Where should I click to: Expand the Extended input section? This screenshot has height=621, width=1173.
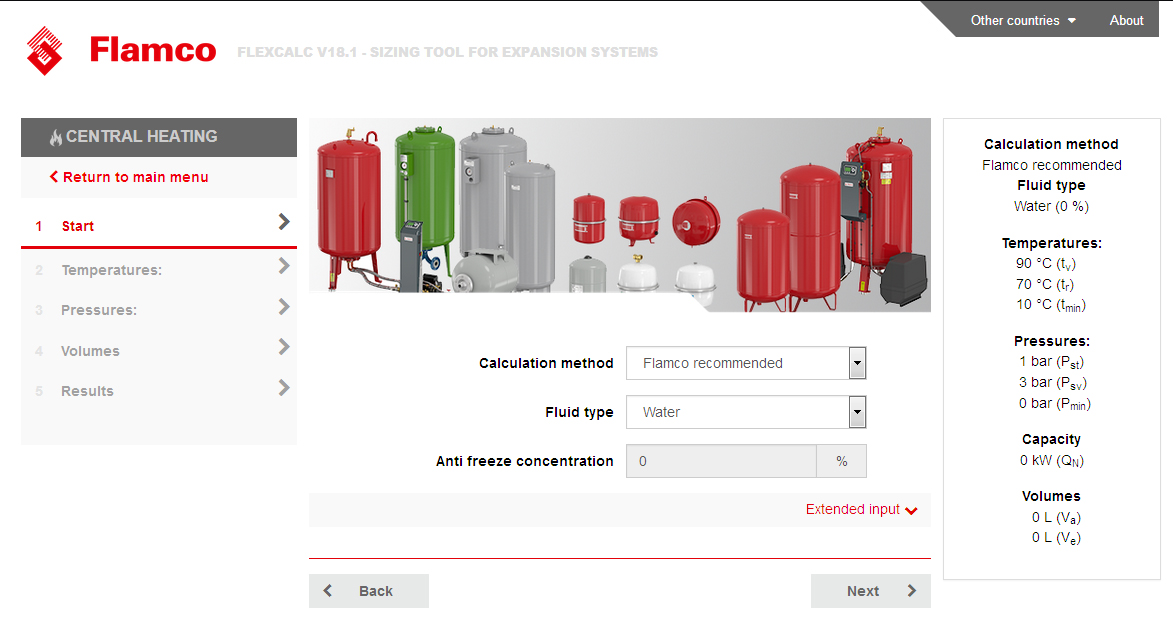coord(861,510)
